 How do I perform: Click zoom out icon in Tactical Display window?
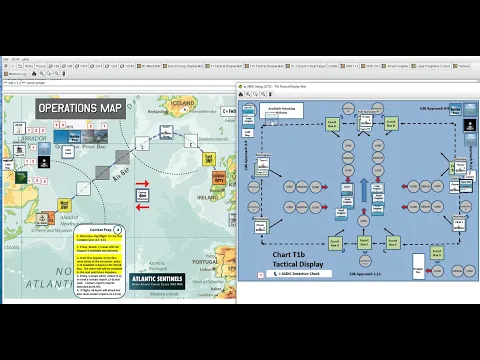[x=263, y=94]
